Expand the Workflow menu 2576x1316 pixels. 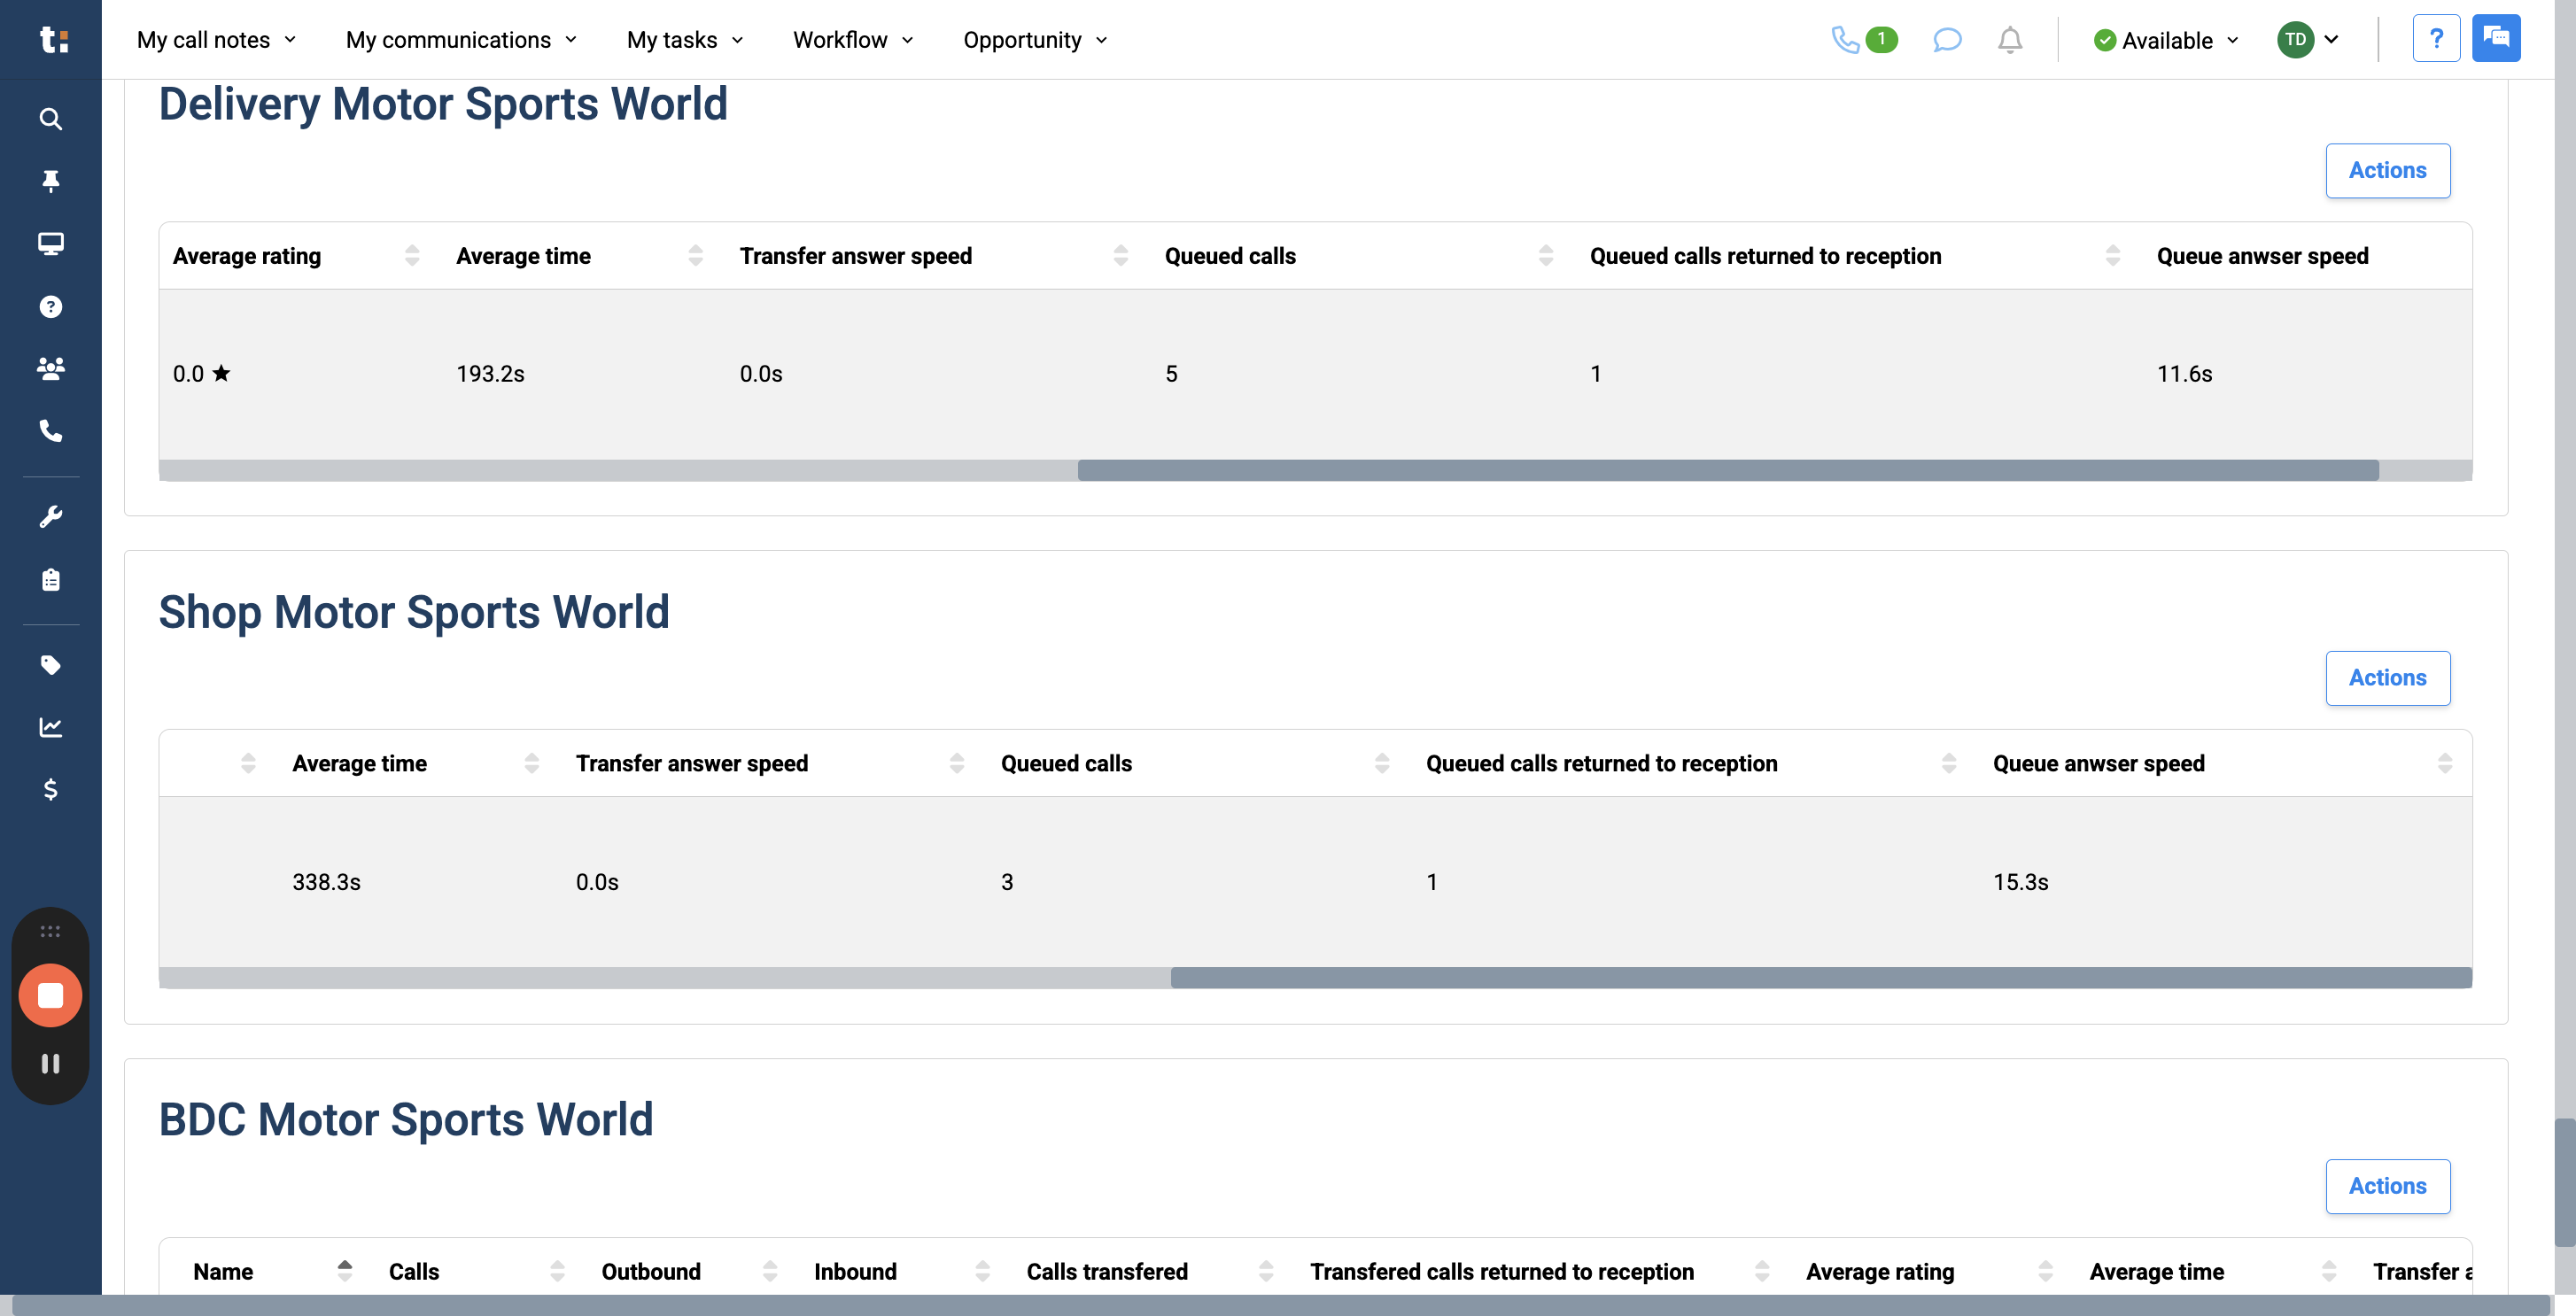coord(851,40)
